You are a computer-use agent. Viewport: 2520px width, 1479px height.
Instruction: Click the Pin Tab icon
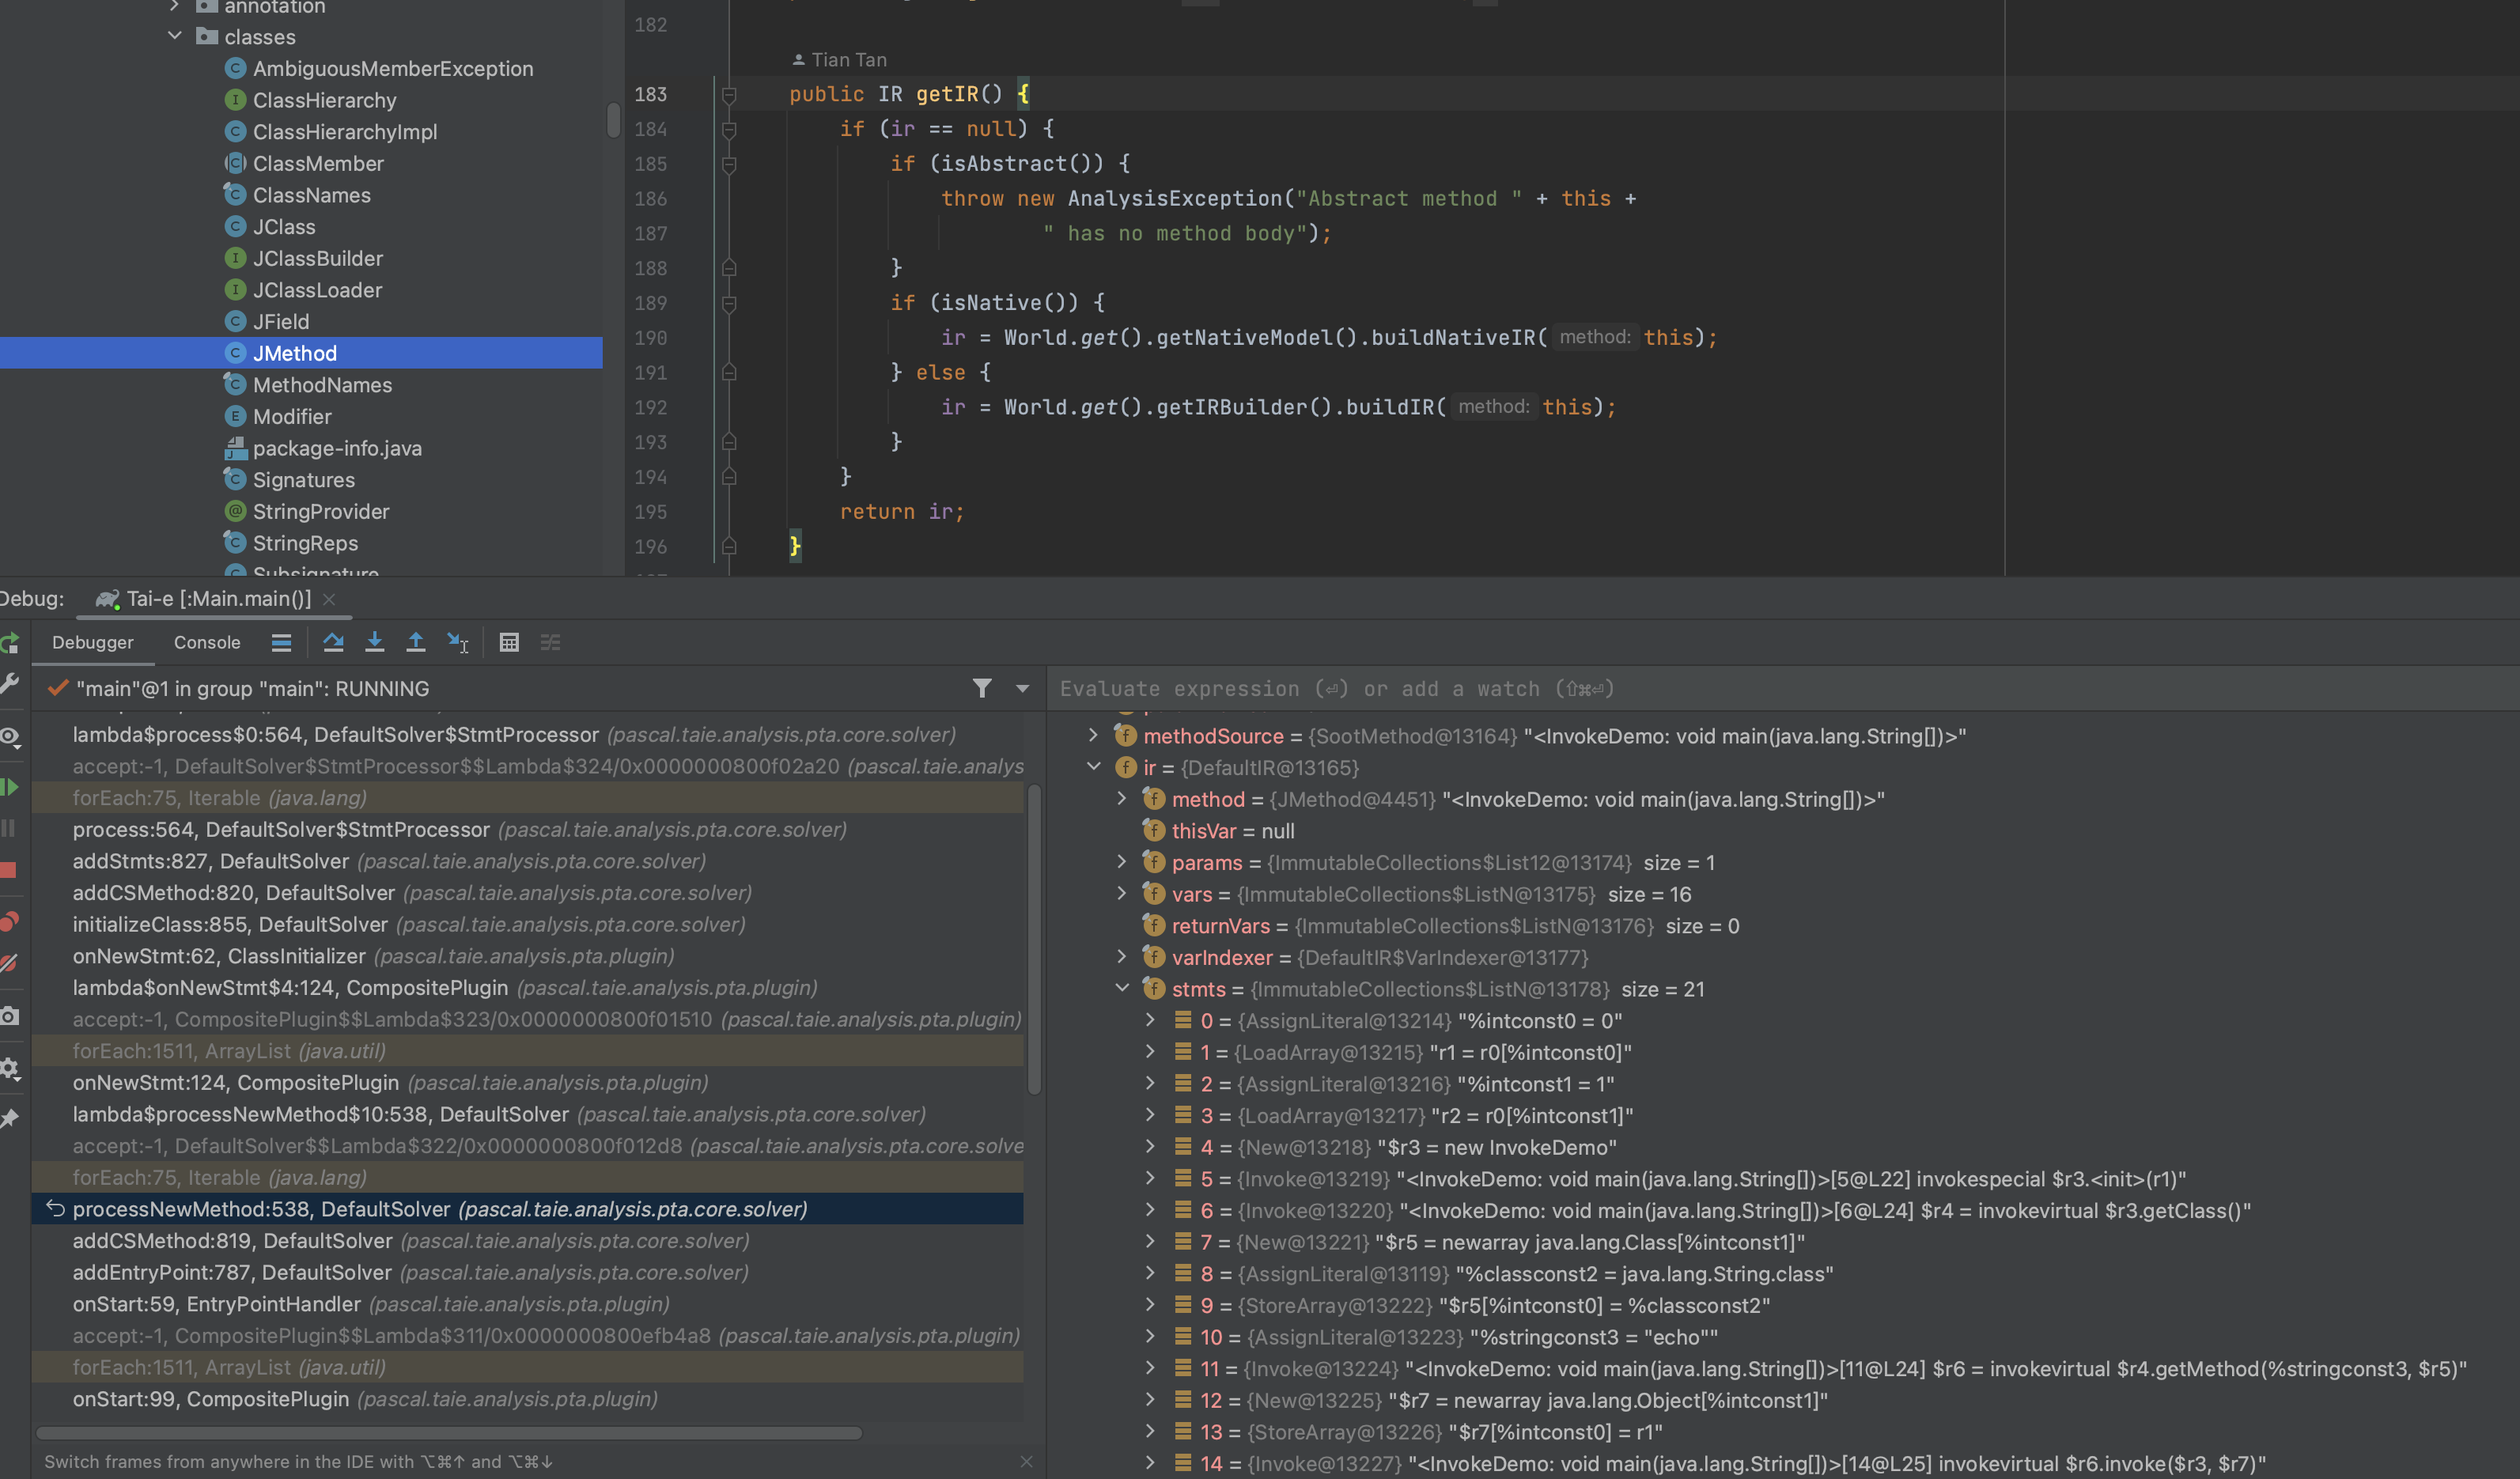[9, 1118]
